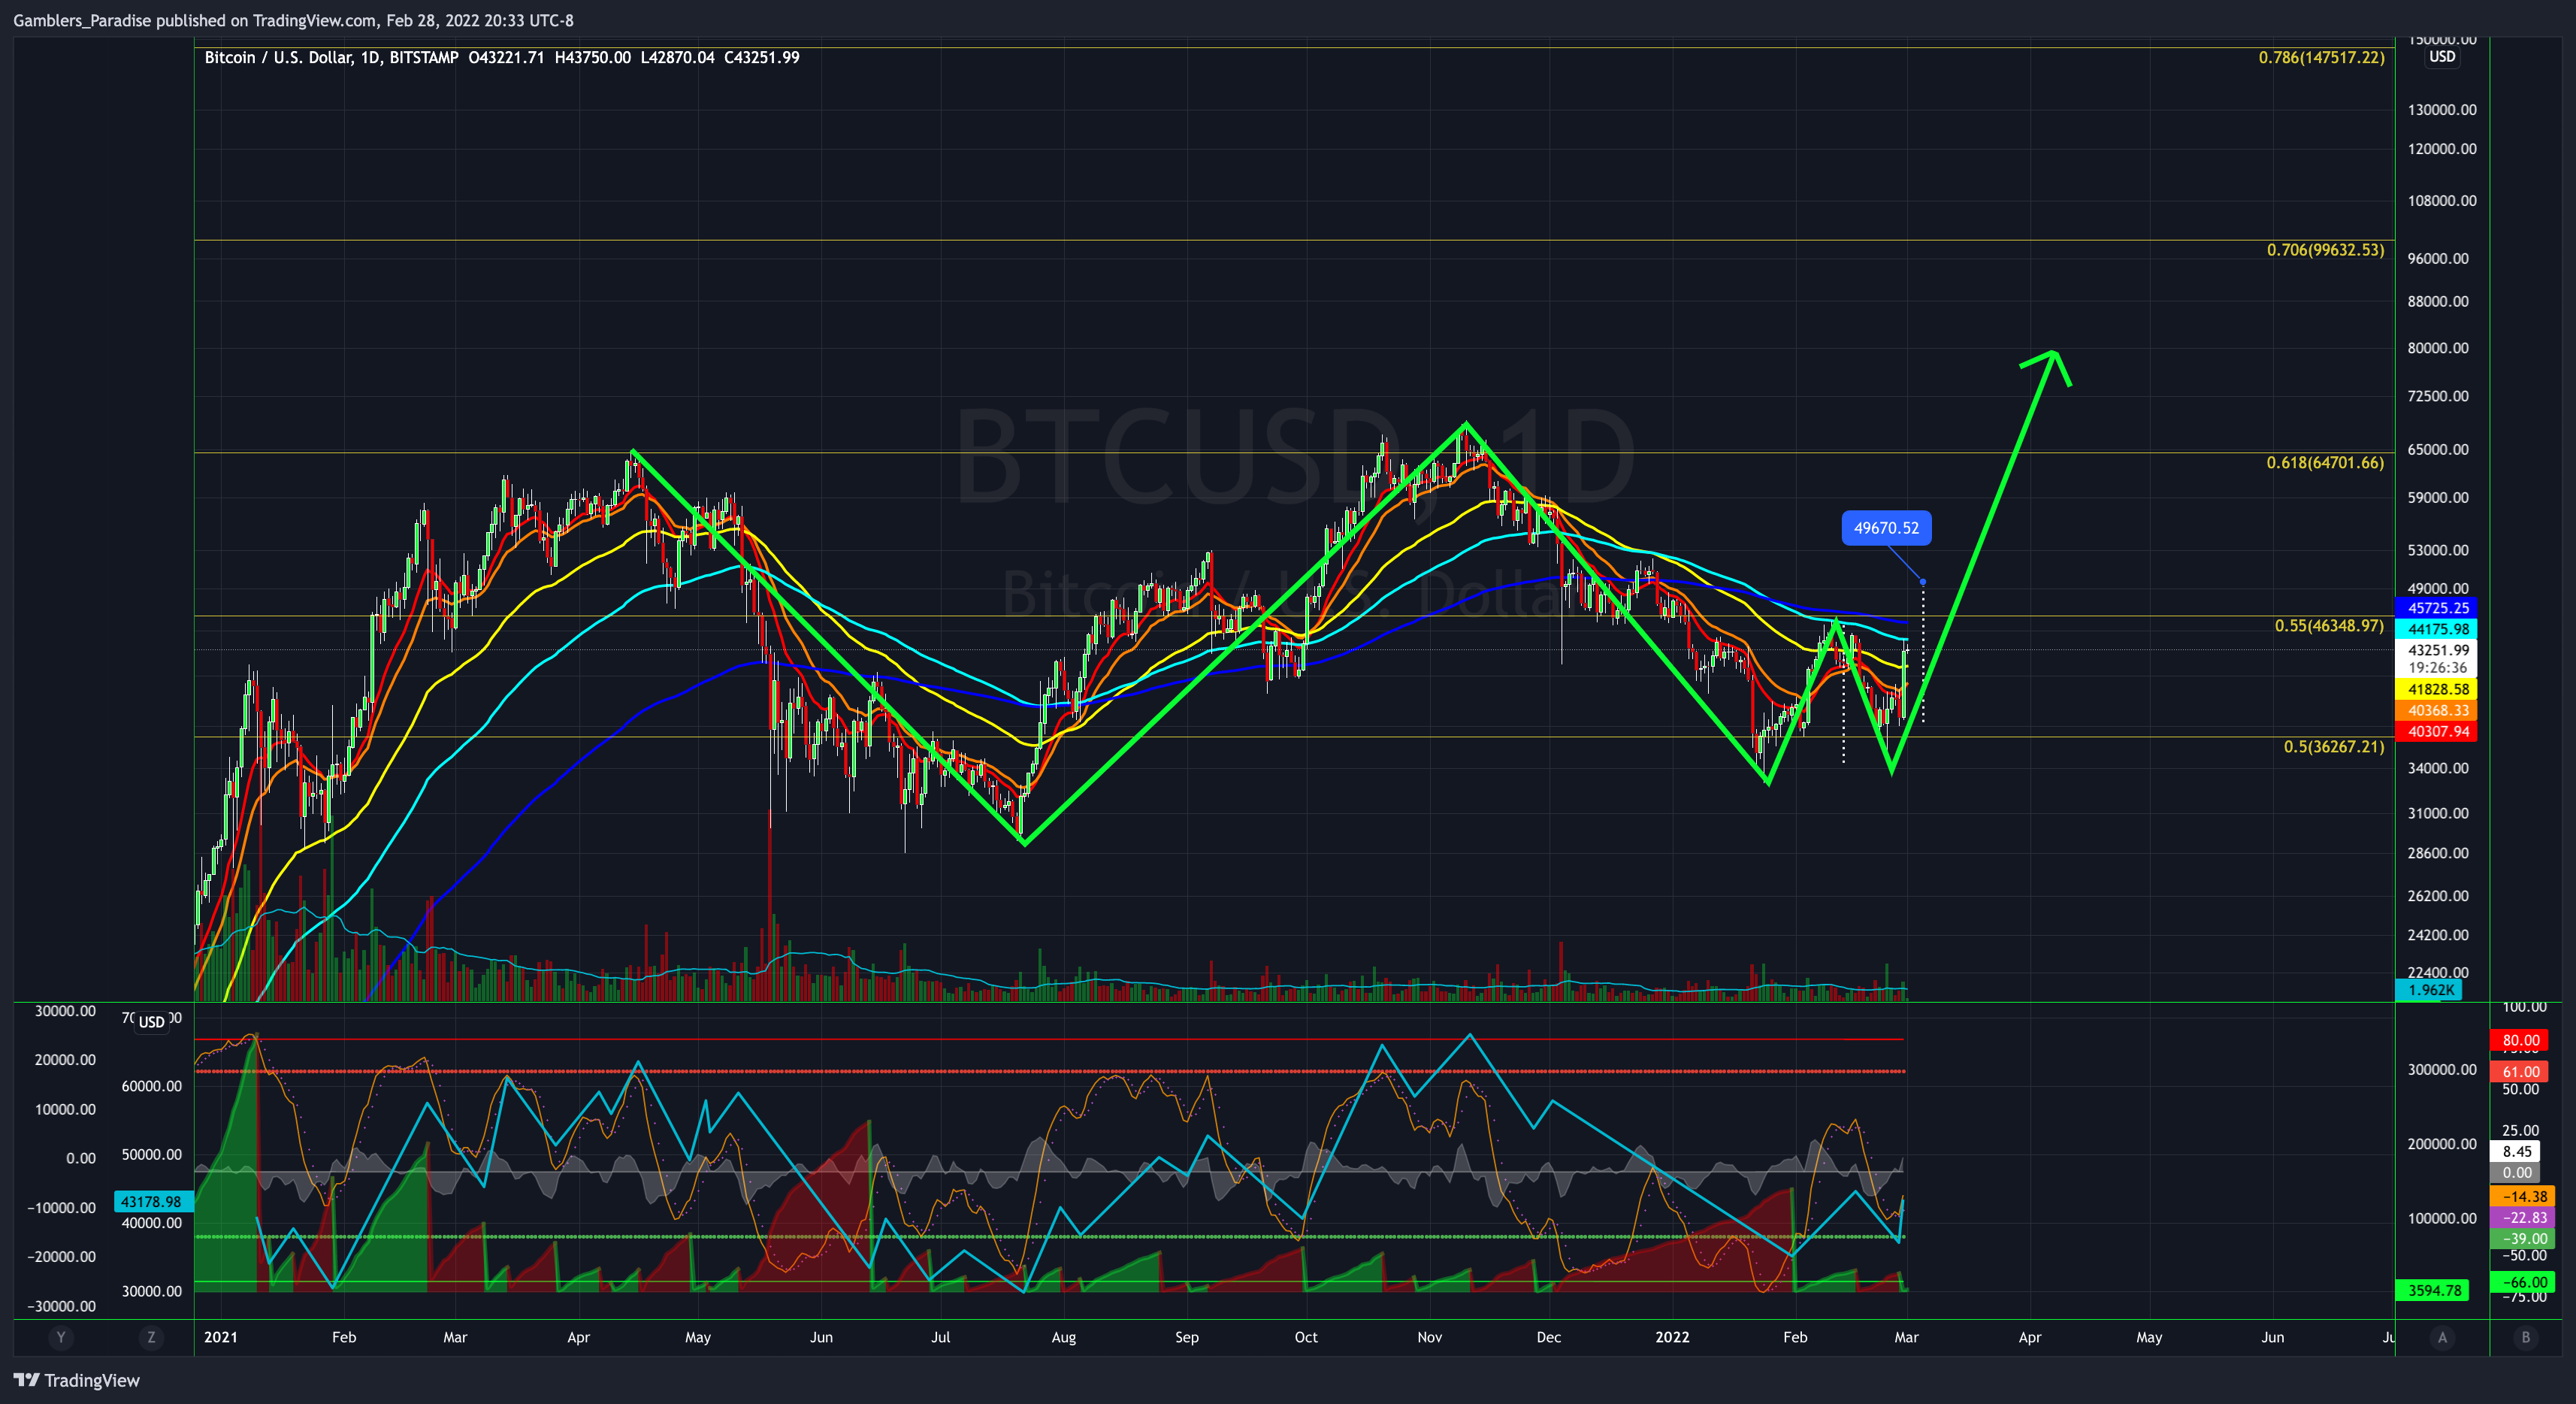Click the 130000.00 price axis tick
The width and height of the screenshot is (2576, 1404).
tap(2442, 110)
